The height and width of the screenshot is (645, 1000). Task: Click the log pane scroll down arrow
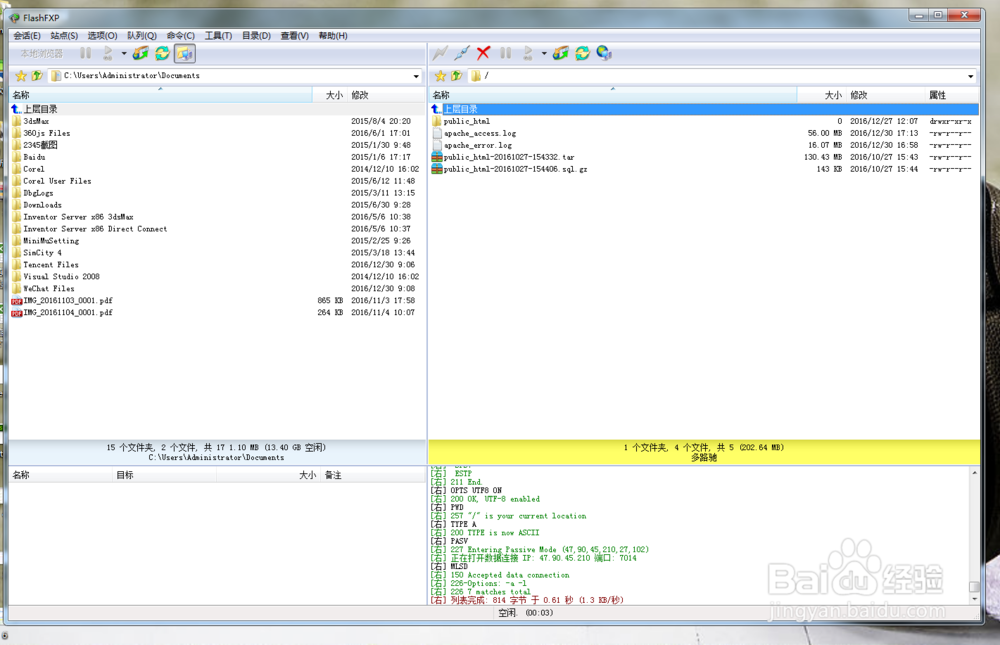[974, 599]
